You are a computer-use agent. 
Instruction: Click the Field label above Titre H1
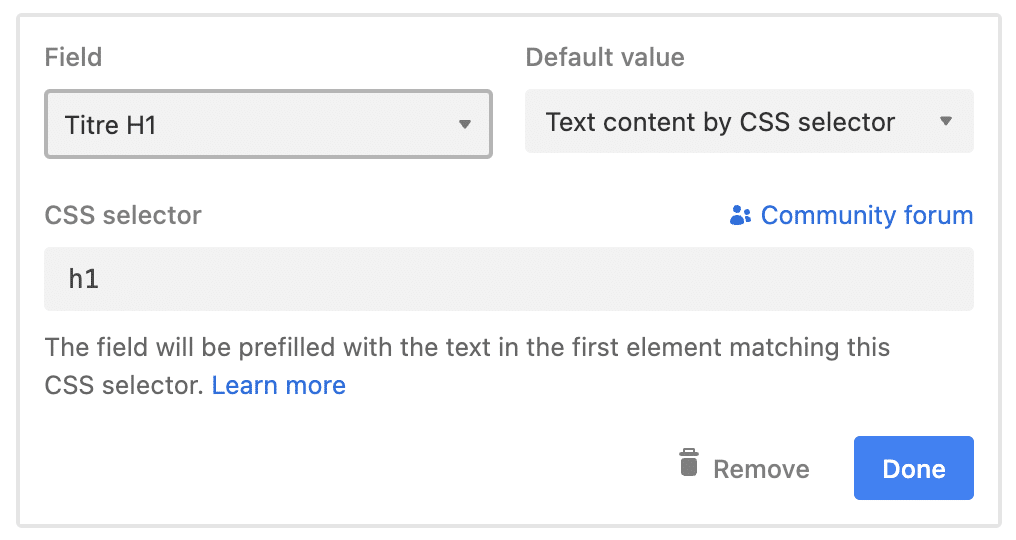pos(73,57)
